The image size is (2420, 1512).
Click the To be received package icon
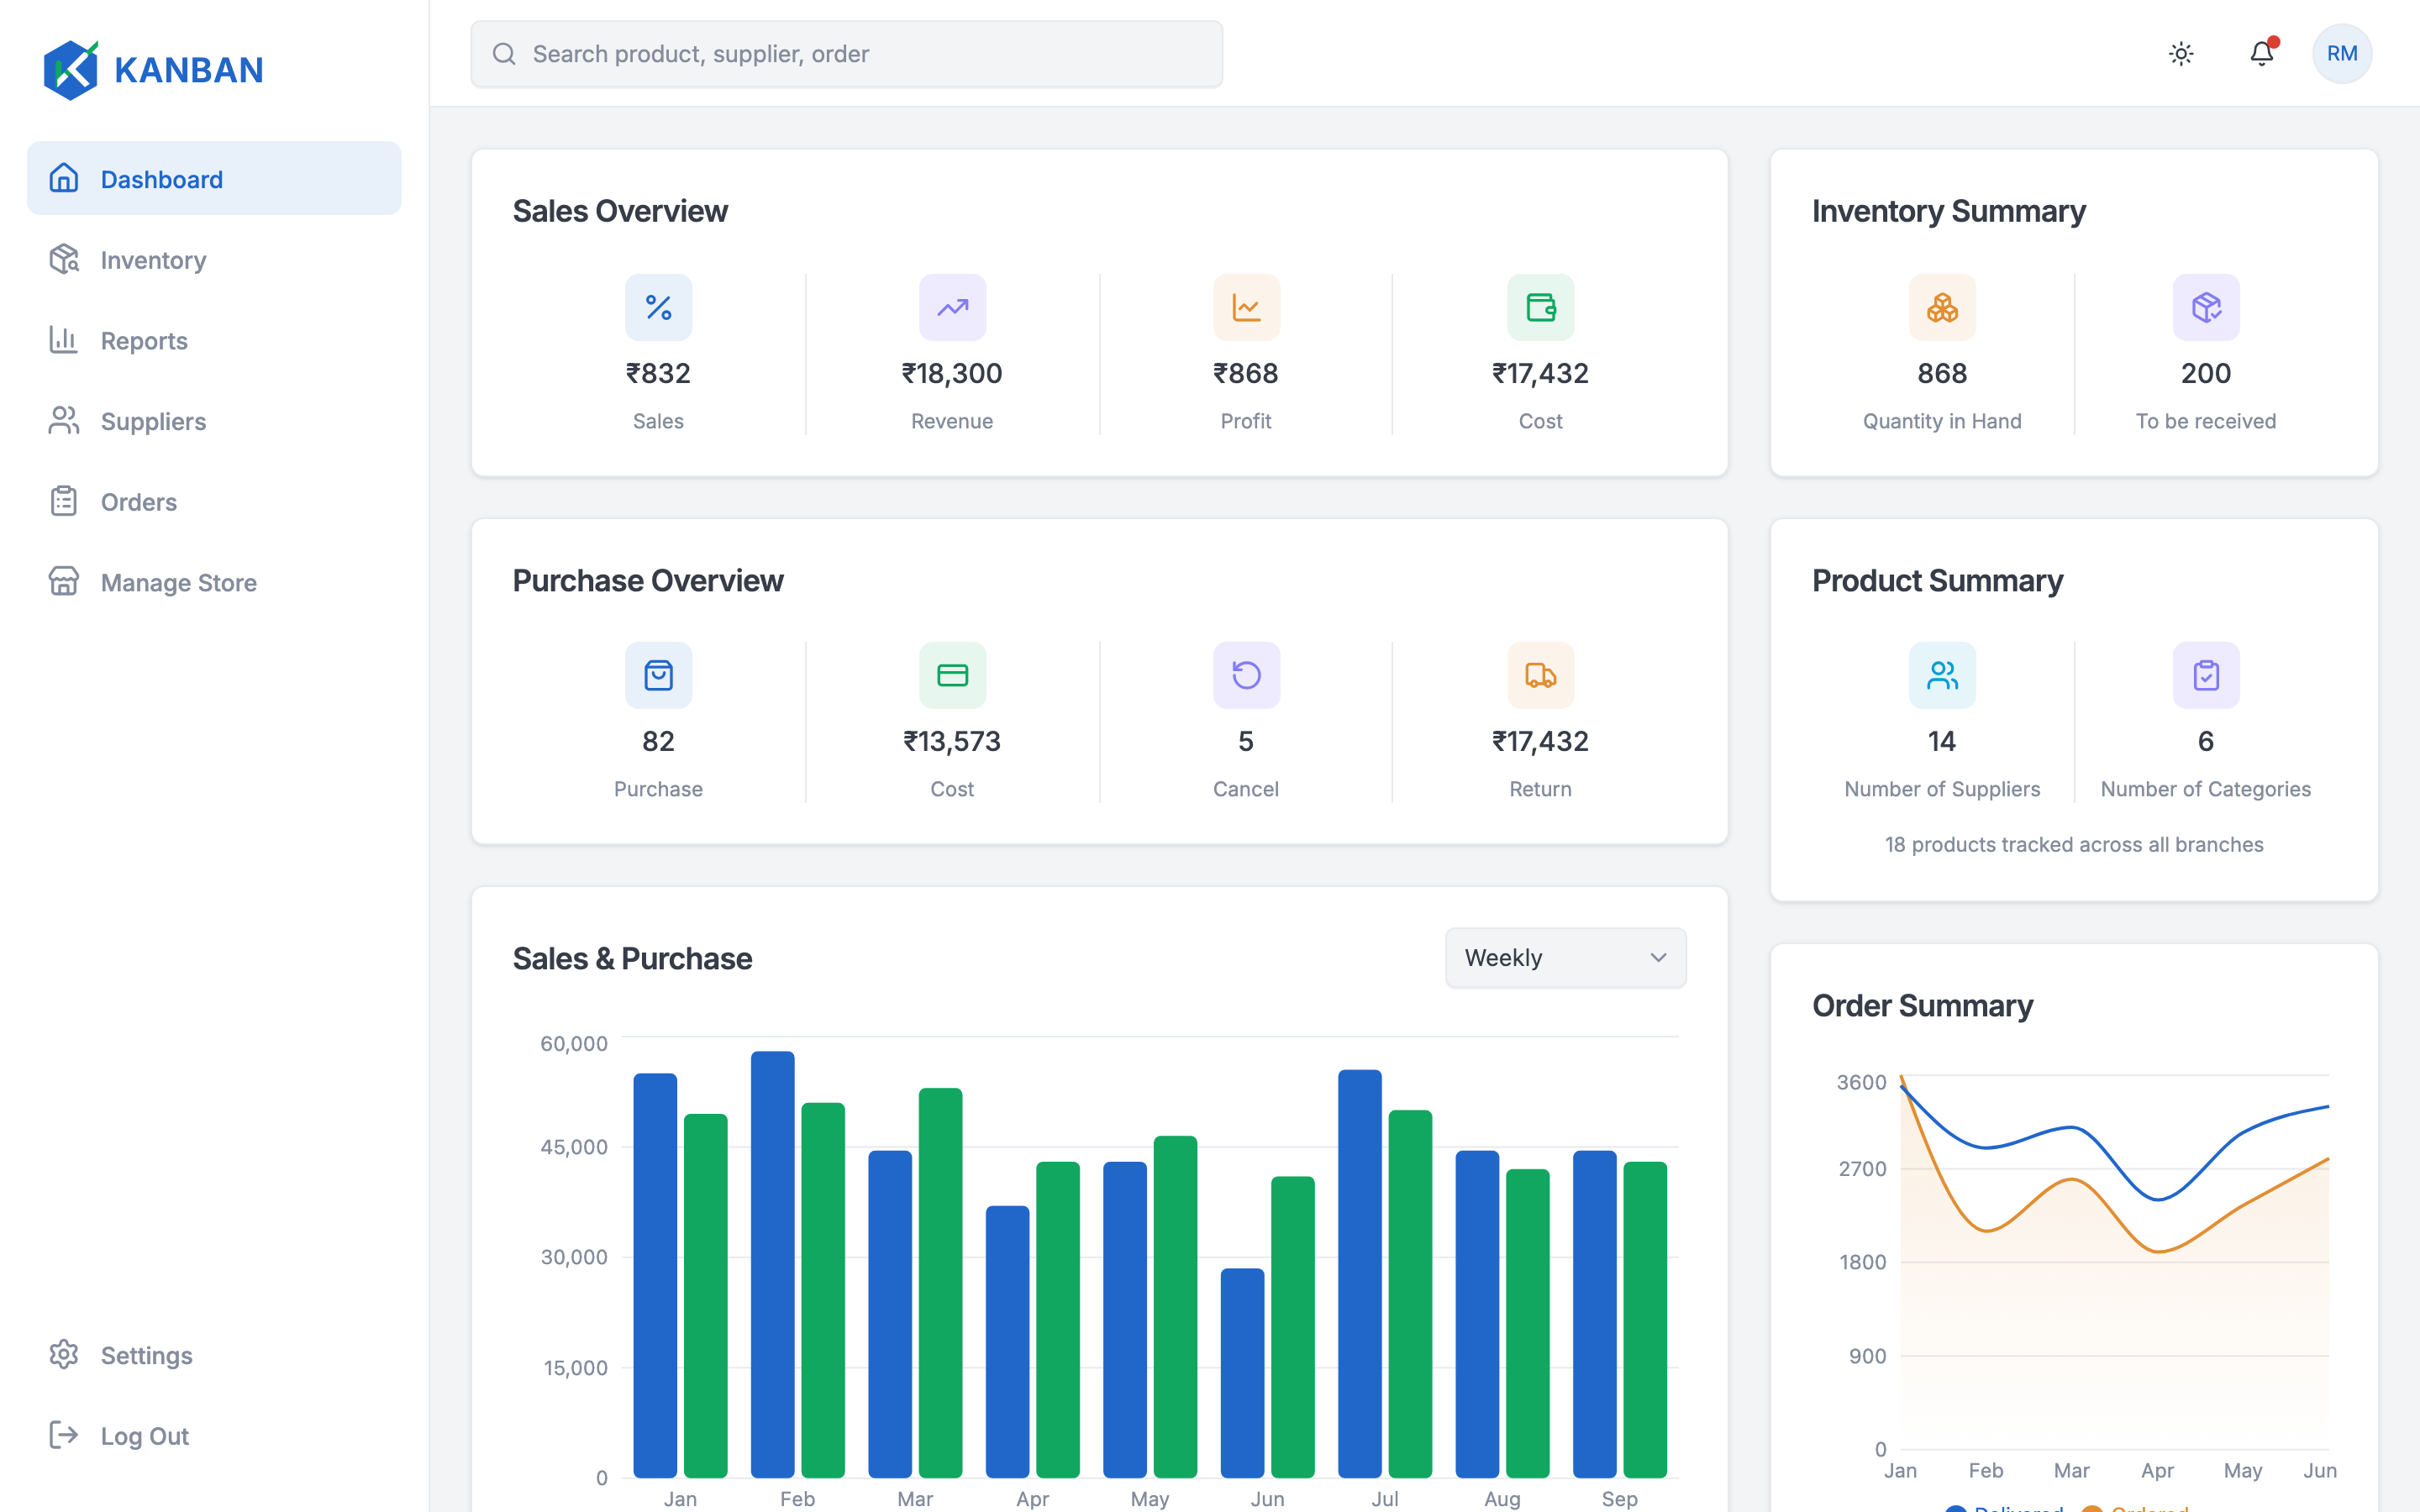click(x=2206, y=307)
